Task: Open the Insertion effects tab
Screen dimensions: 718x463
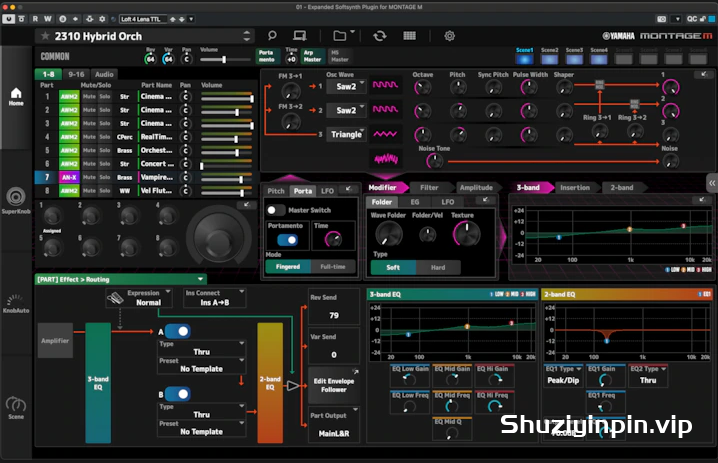Action: (x=575, y=187)
